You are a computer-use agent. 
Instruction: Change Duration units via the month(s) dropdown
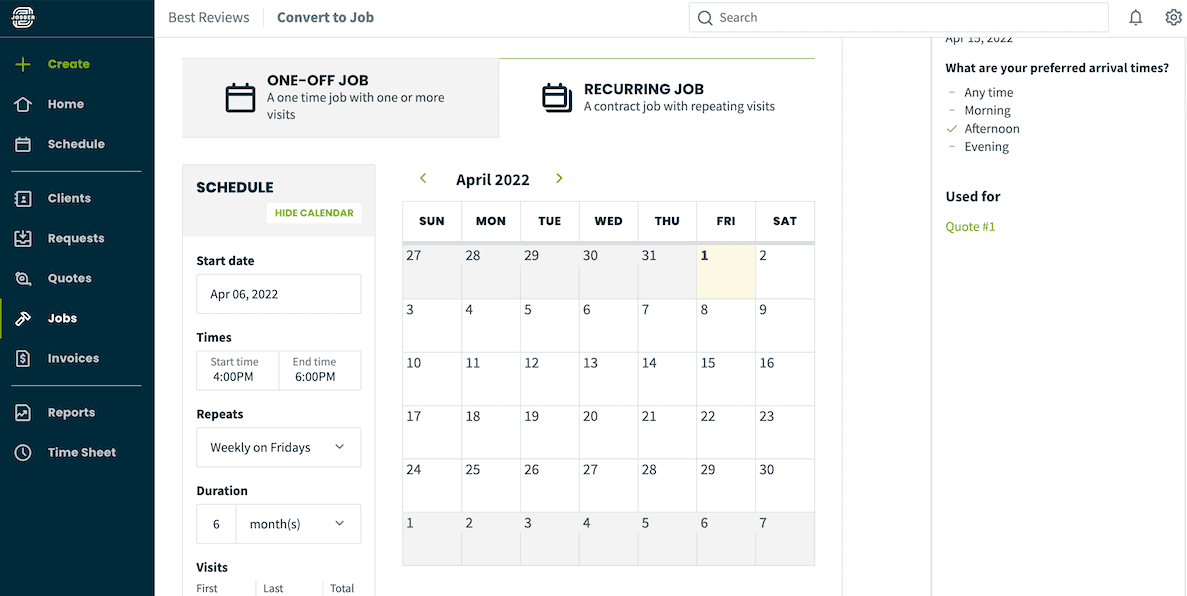click(297, 523)
